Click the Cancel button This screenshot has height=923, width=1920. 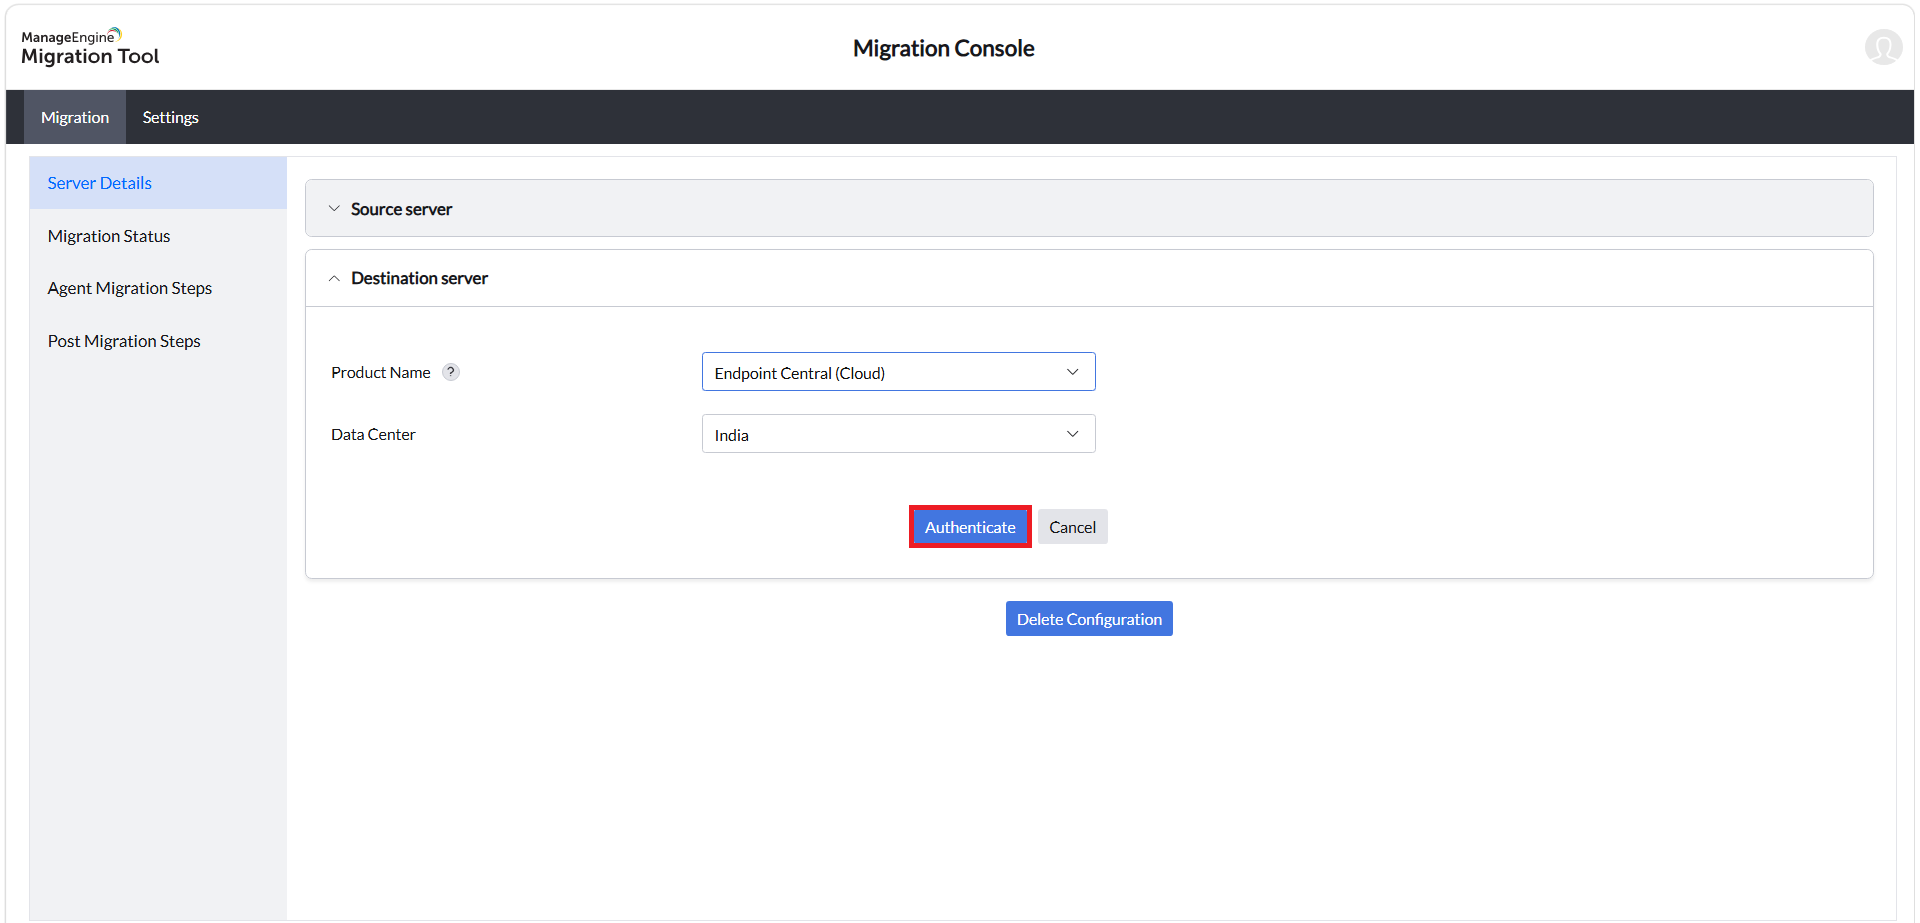tap(1072, 527)
